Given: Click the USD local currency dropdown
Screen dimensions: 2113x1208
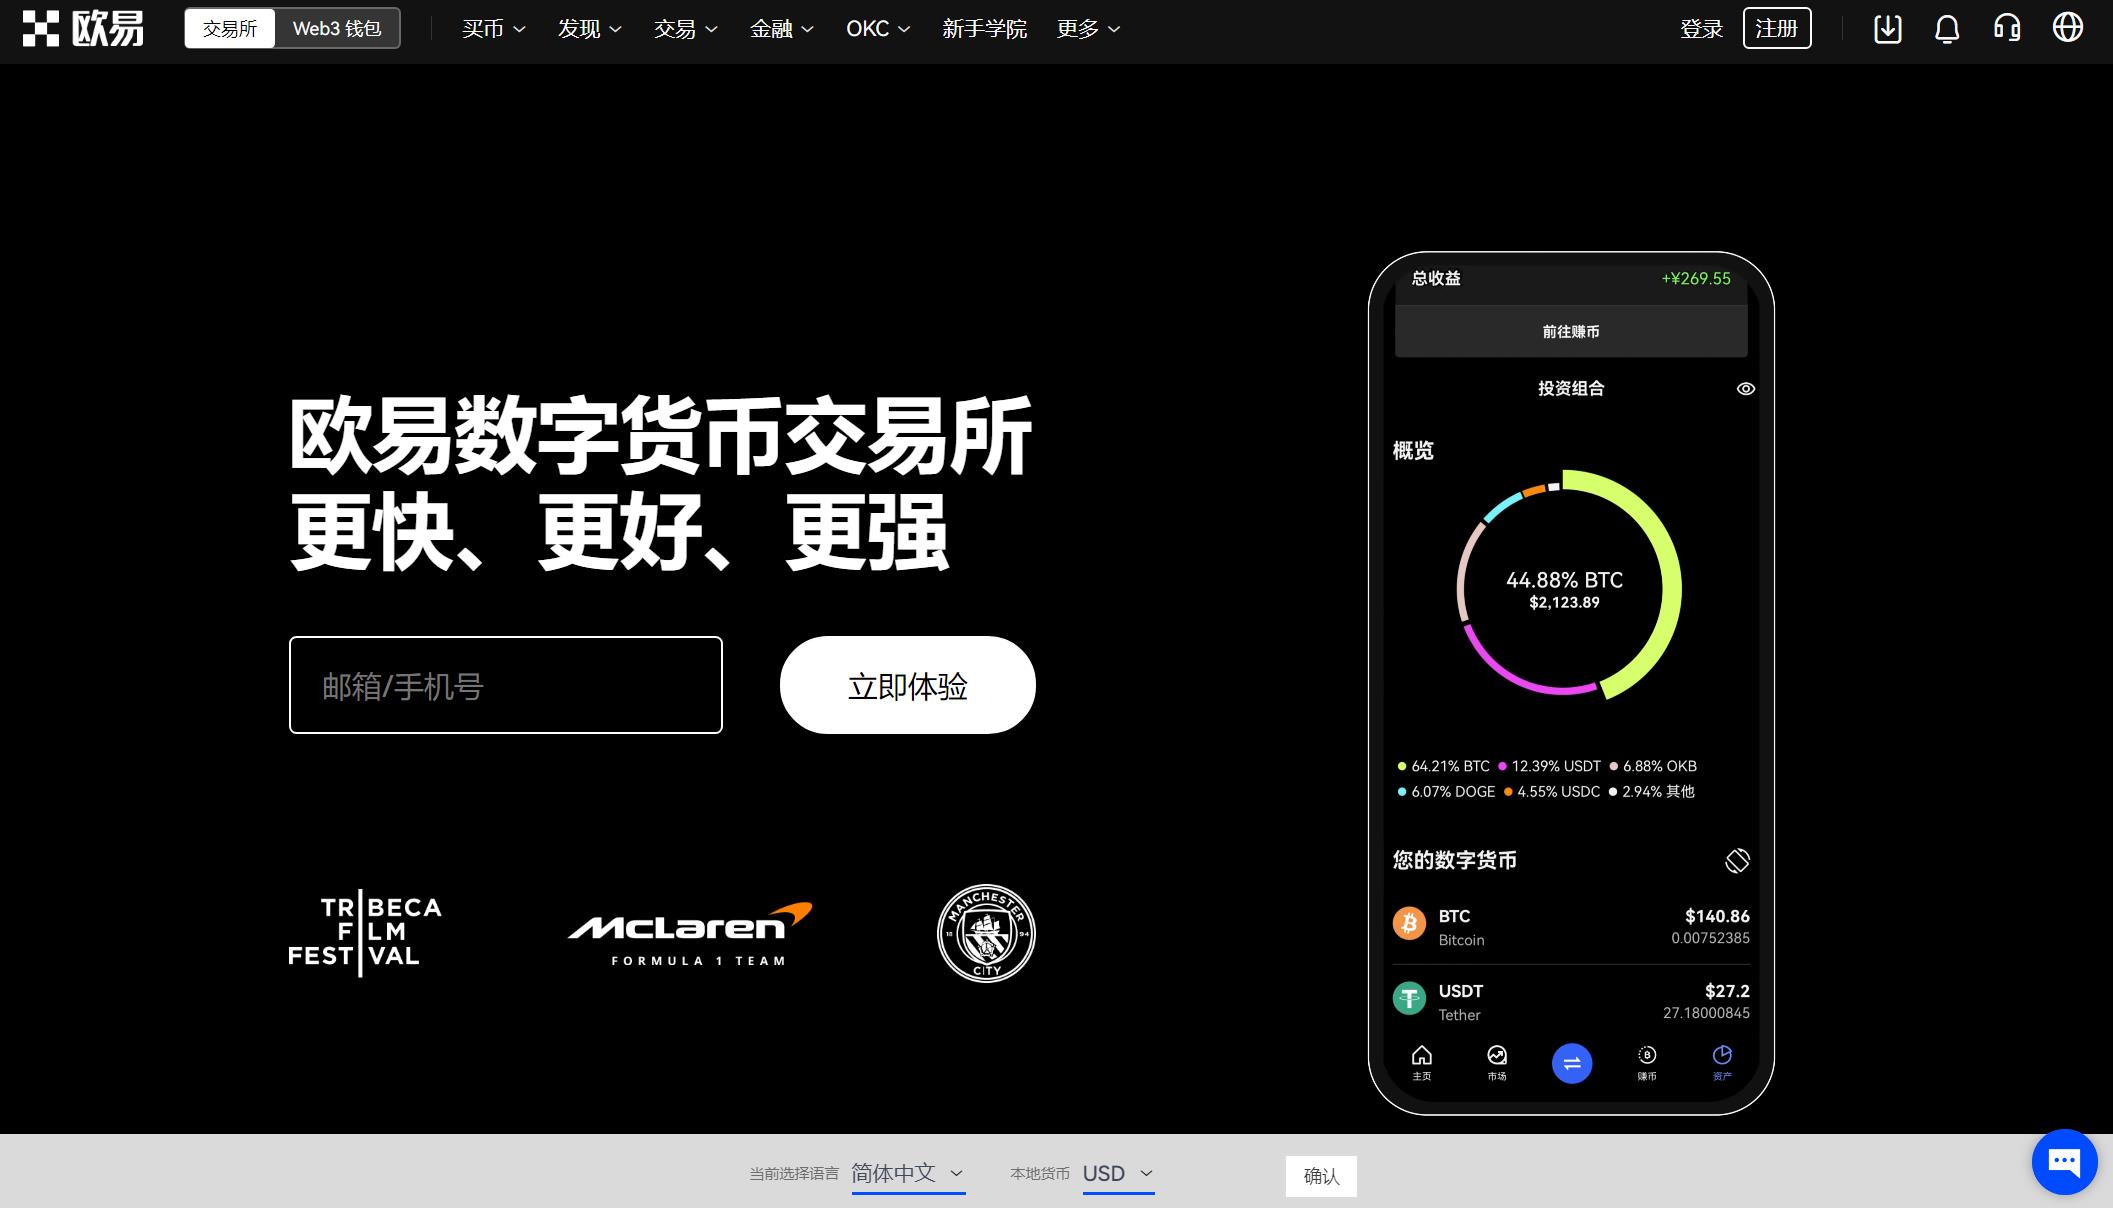Looking at the screenshot, I should (x=1117, y=1173).
